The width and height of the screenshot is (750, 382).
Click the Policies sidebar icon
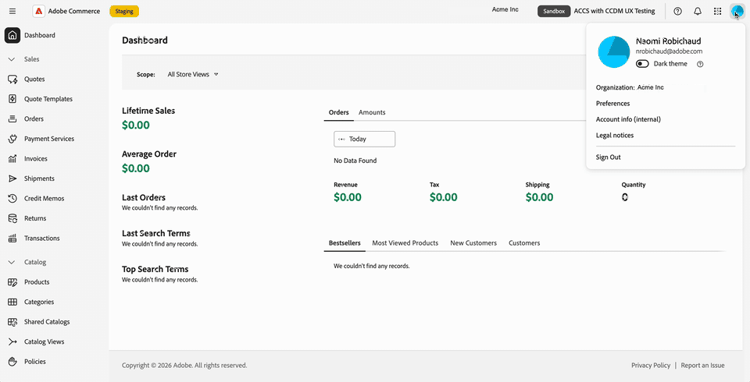point(12,362)
